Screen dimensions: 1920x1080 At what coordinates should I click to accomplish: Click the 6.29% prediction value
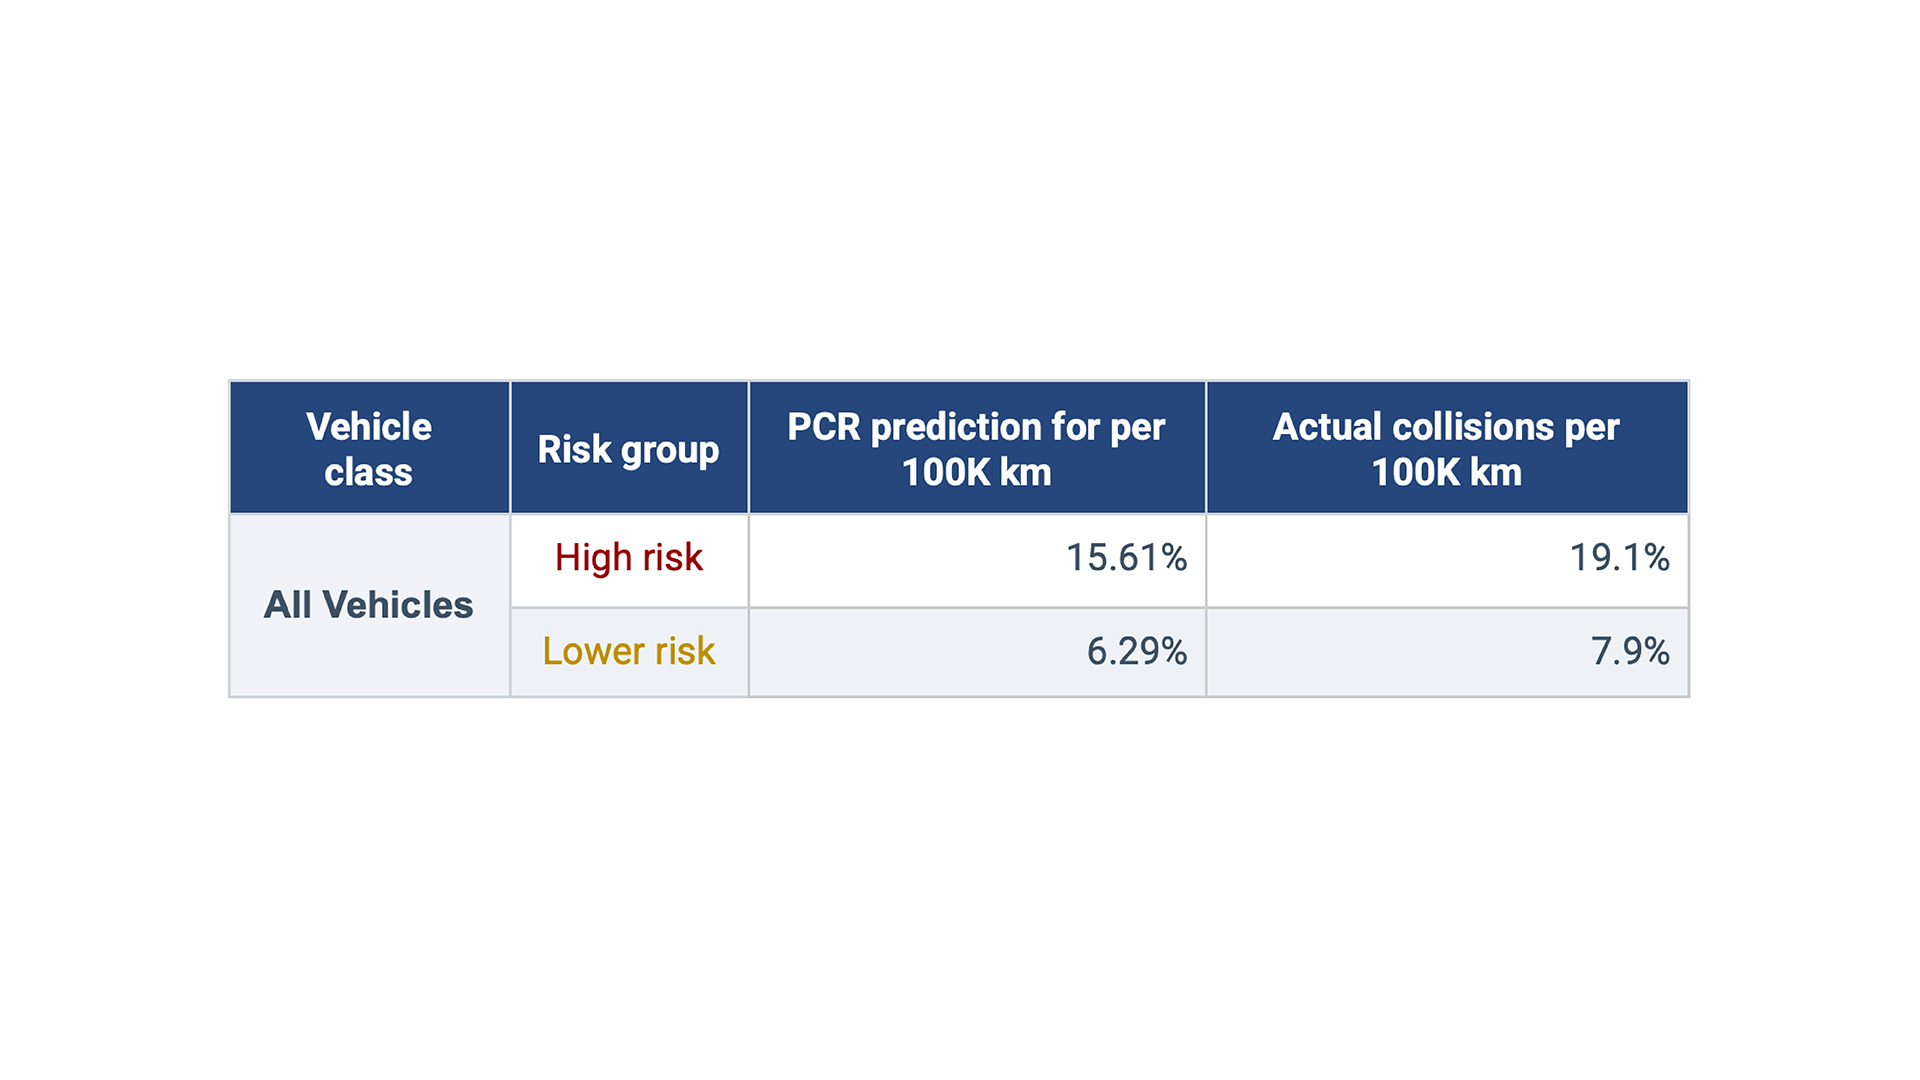pos(1137,651)
